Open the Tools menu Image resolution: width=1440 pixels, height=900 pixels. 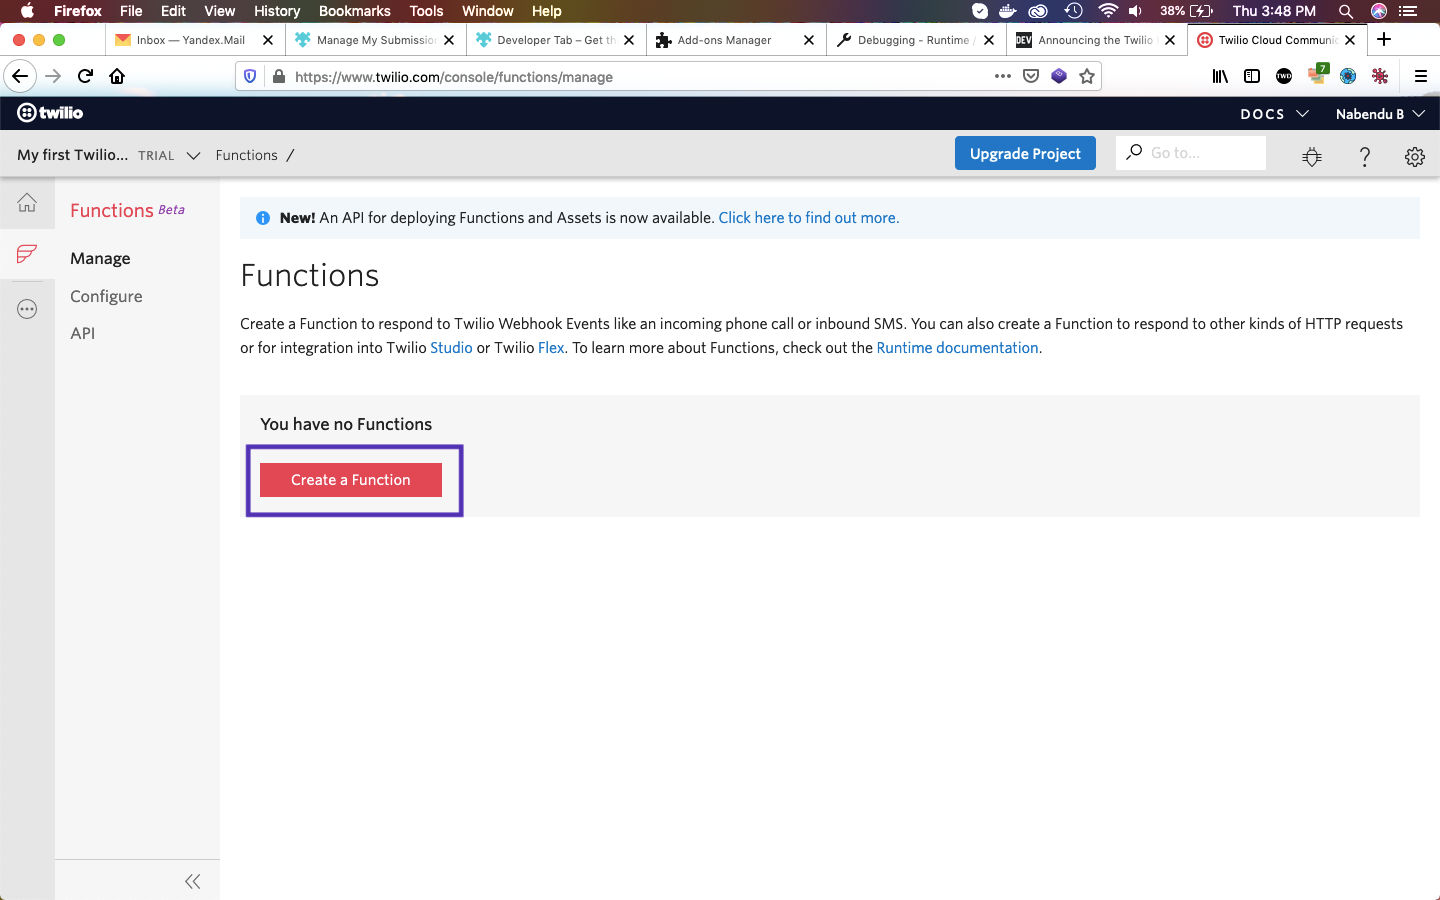click(x=426, y=11)
